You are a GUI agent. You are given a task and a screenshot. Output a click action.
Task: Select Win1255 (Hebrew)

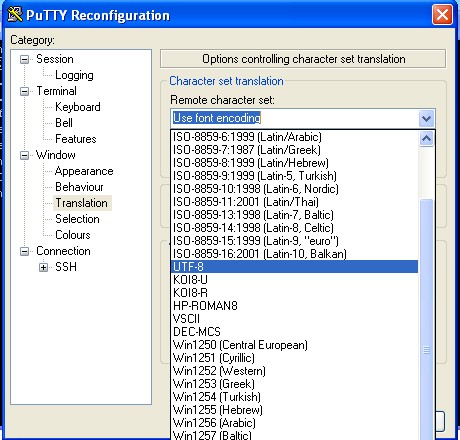tap(295, 410)
